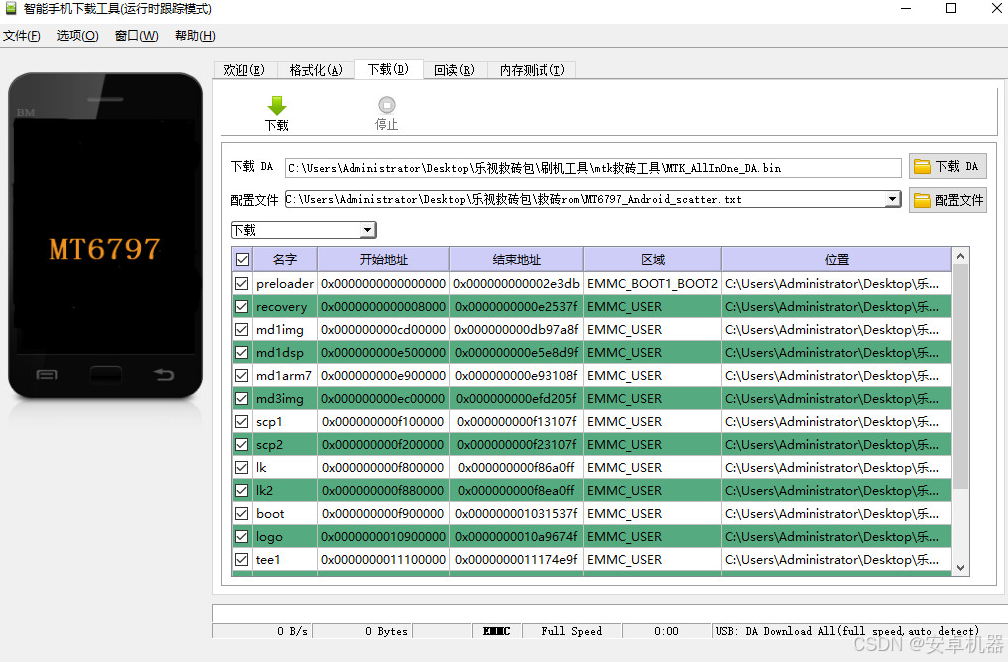This screenshot has height=662, width=1008.
Task: Toggle the md1img row checkbox
Action: [242, 330]
